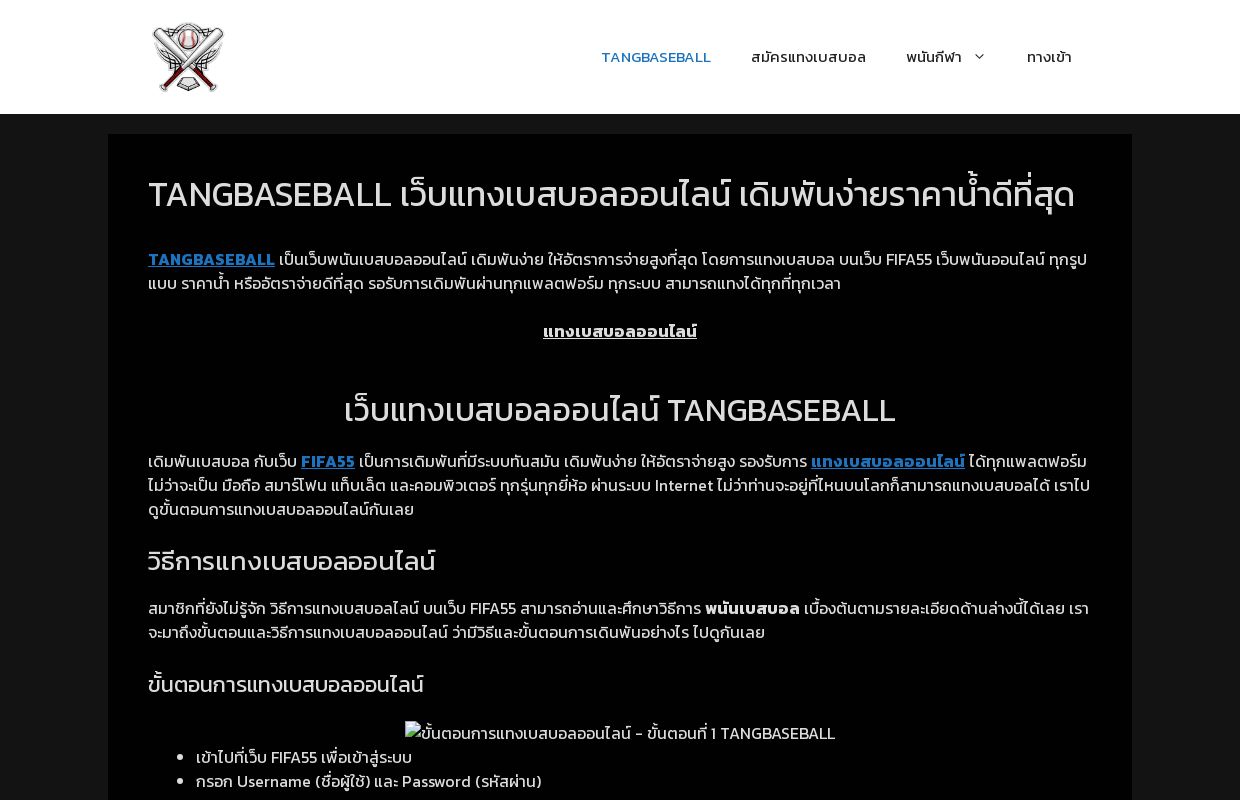The width and height of the screenshot is (1240, 800).
Task: Click the เว็บแทงเบสบอลออนไลน์ TANGBASEBALL heading
Action: [x=620, y=410]
